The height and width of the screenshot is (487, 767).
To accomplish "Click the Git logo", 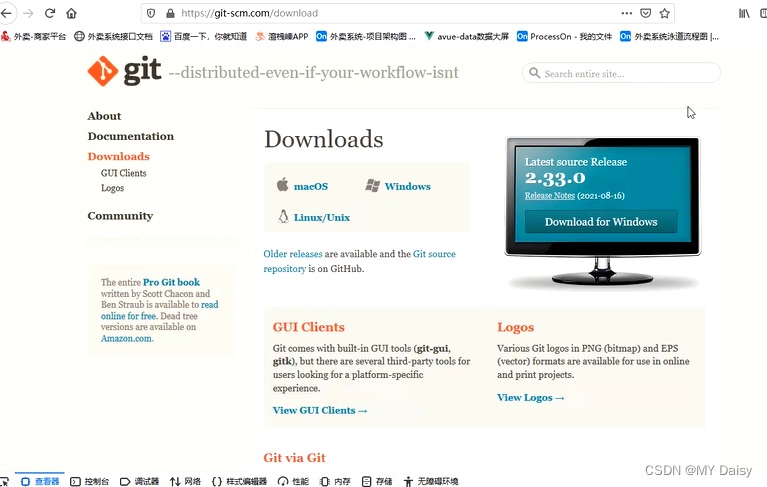I will pyautogui.click(x=124, y=71).
